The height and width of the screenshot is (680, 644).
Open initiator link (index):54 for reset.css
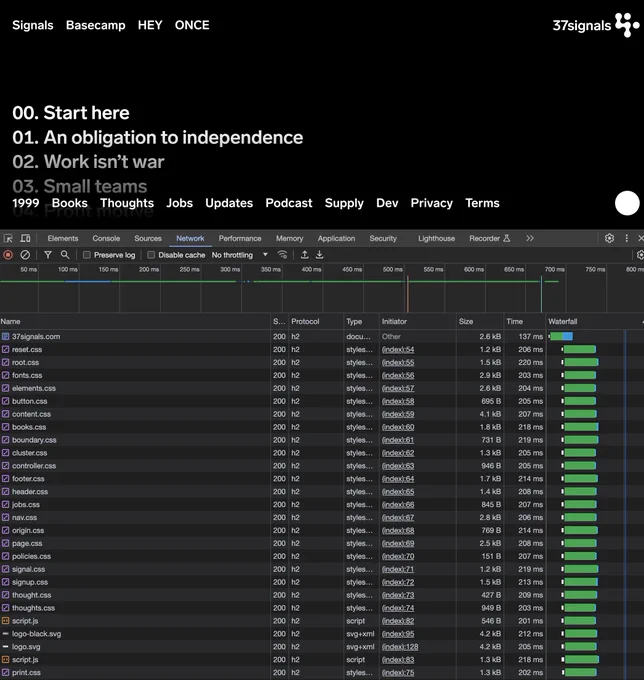(x=398, y=350)
